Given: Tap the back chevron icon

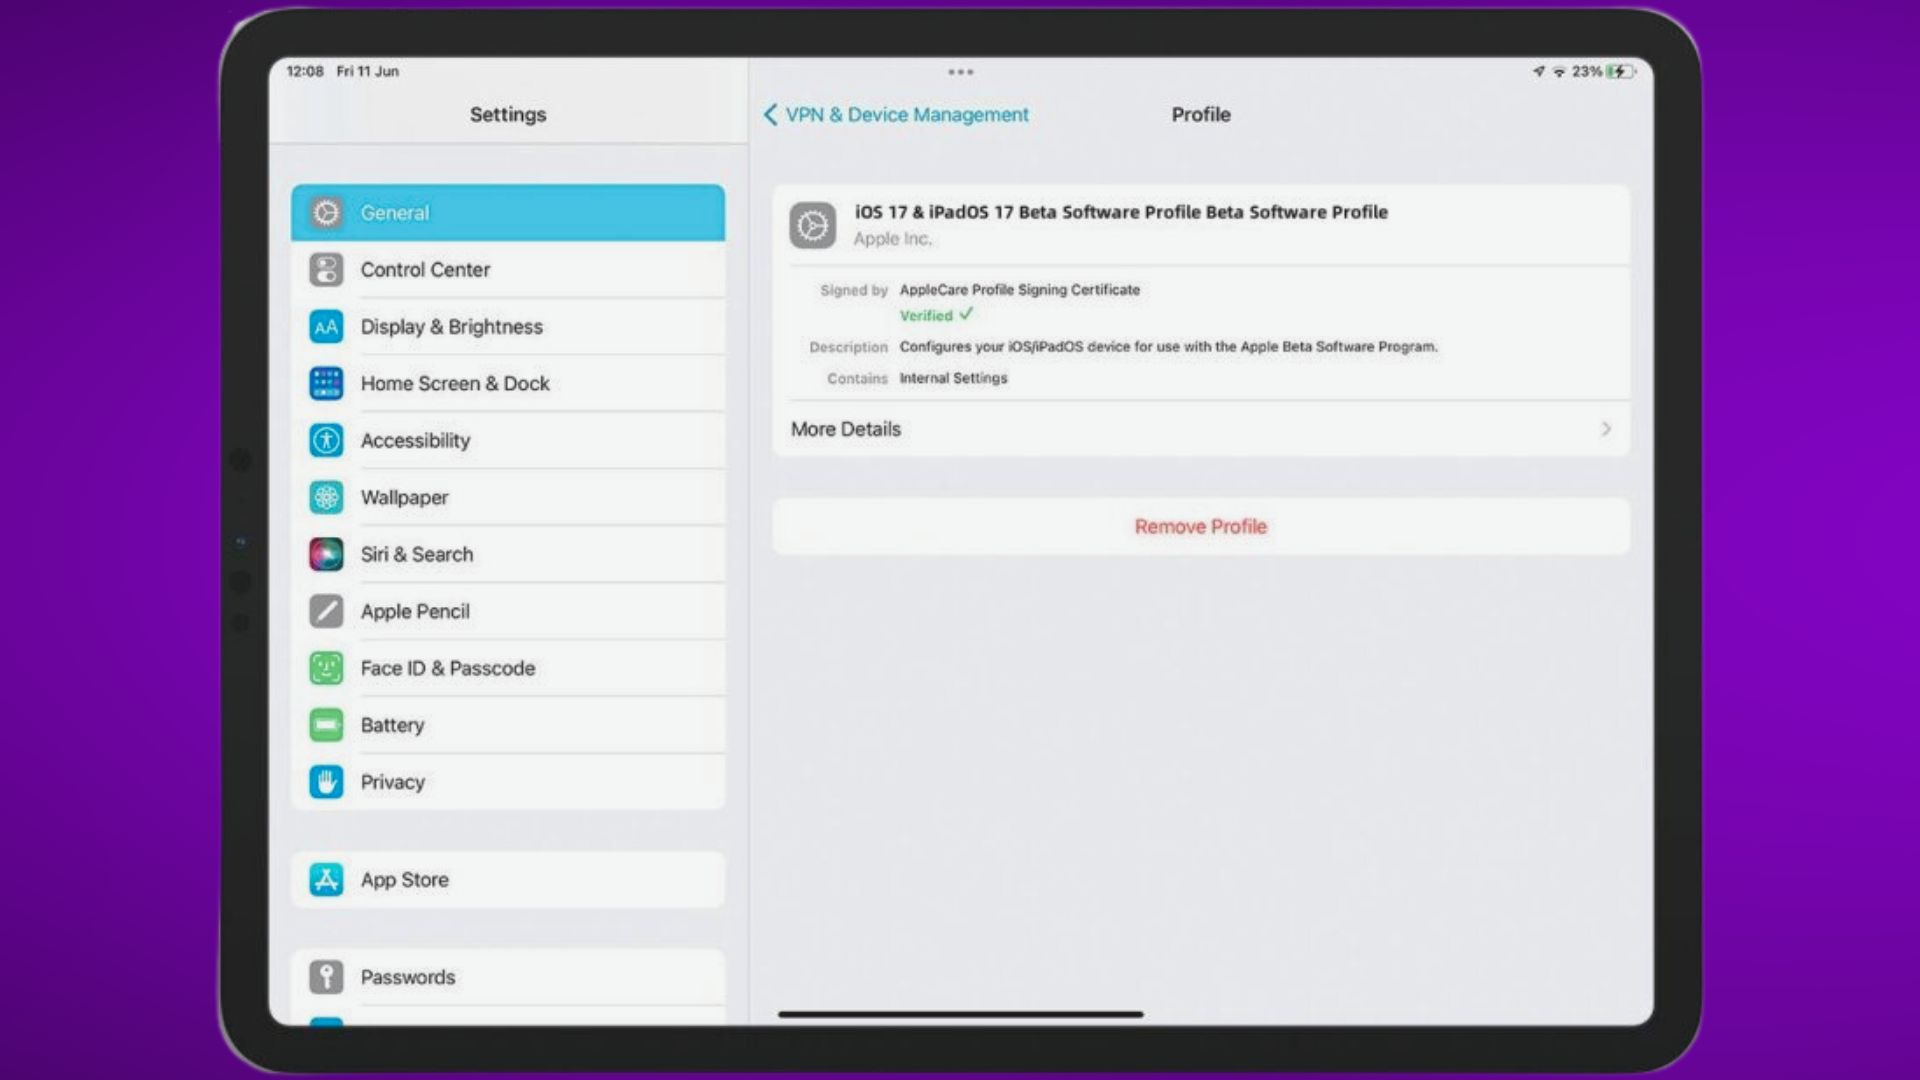Looking at the screenshot, I should tap(770, 115).
